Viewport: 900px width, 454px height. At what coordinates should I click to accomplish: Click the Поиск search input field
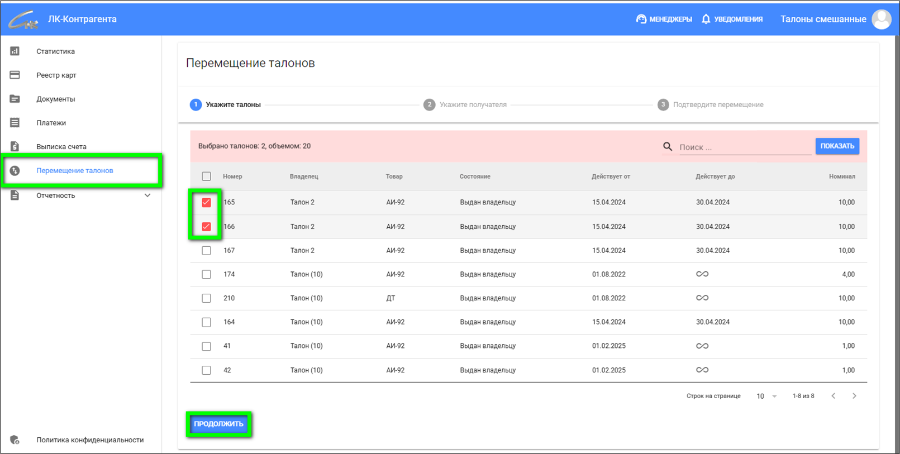pos(744,147)
